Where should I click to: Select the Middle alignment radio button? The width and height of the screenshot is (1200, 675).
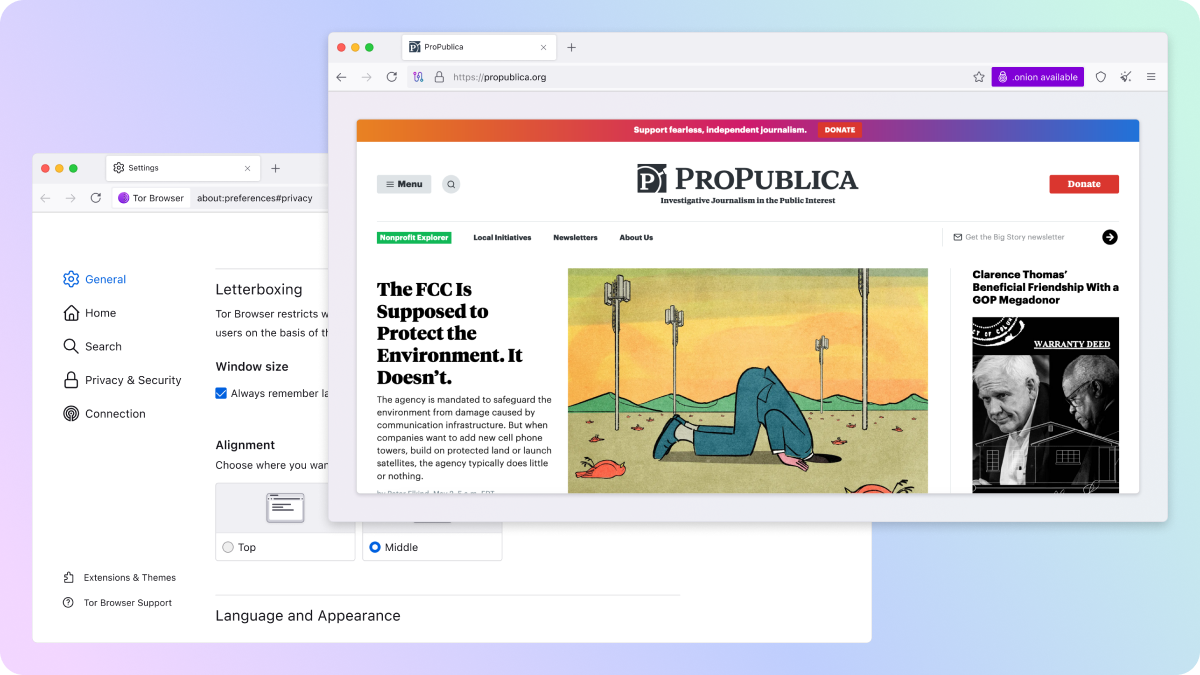coord(375,547)
